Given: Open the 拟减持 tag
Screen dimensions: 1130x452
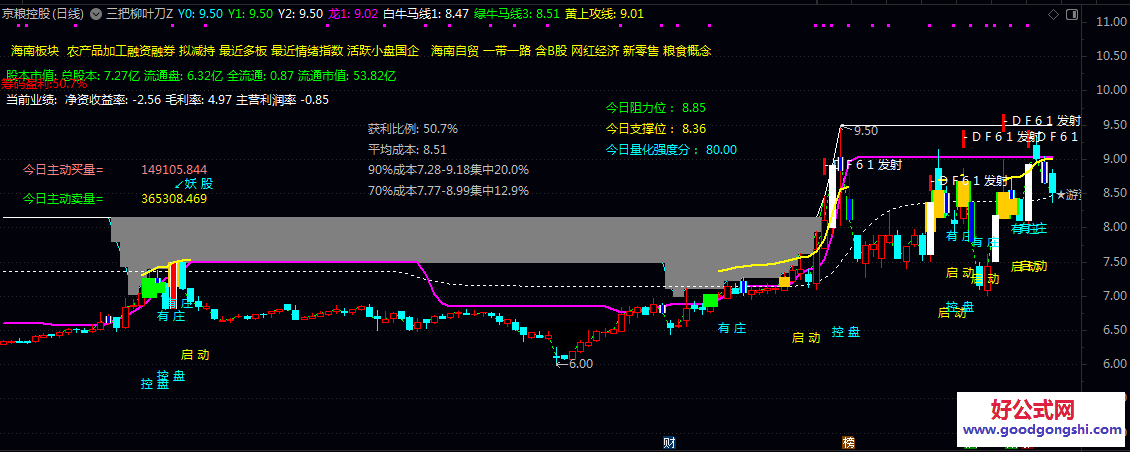Looking at the screenshot, I should 197,51.
